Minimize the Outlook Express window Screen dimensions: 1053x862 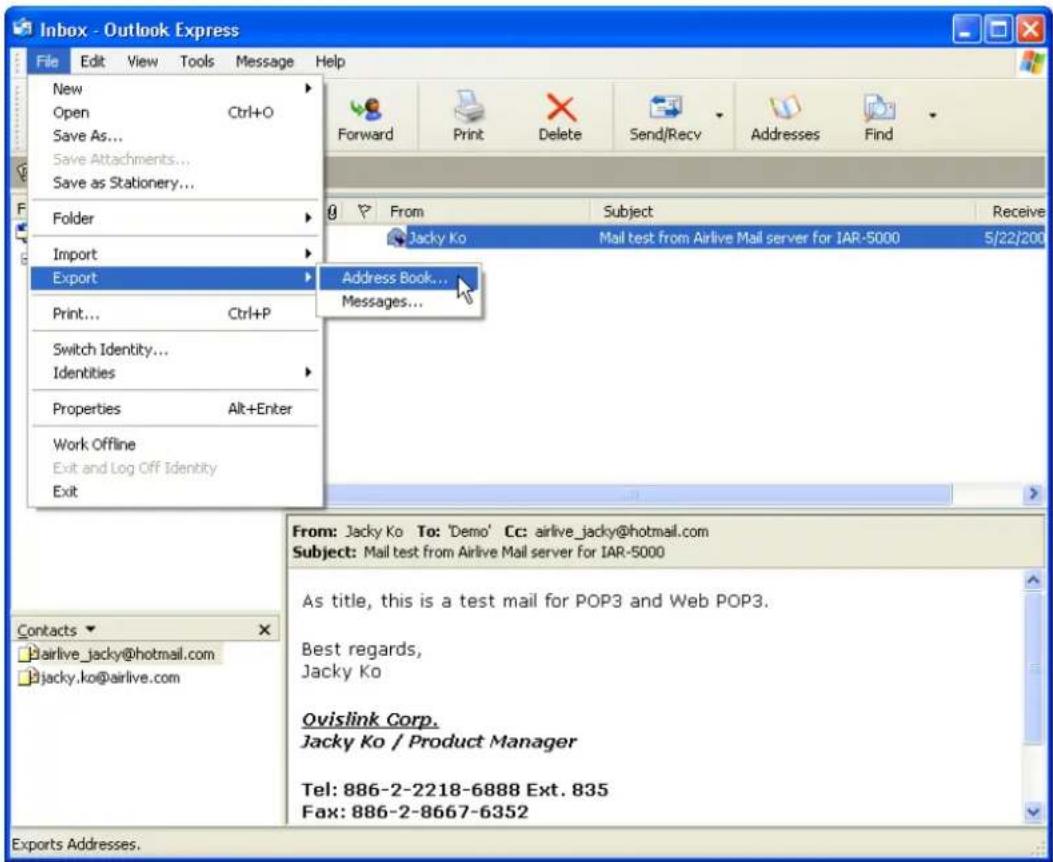[x=966, y=30]
